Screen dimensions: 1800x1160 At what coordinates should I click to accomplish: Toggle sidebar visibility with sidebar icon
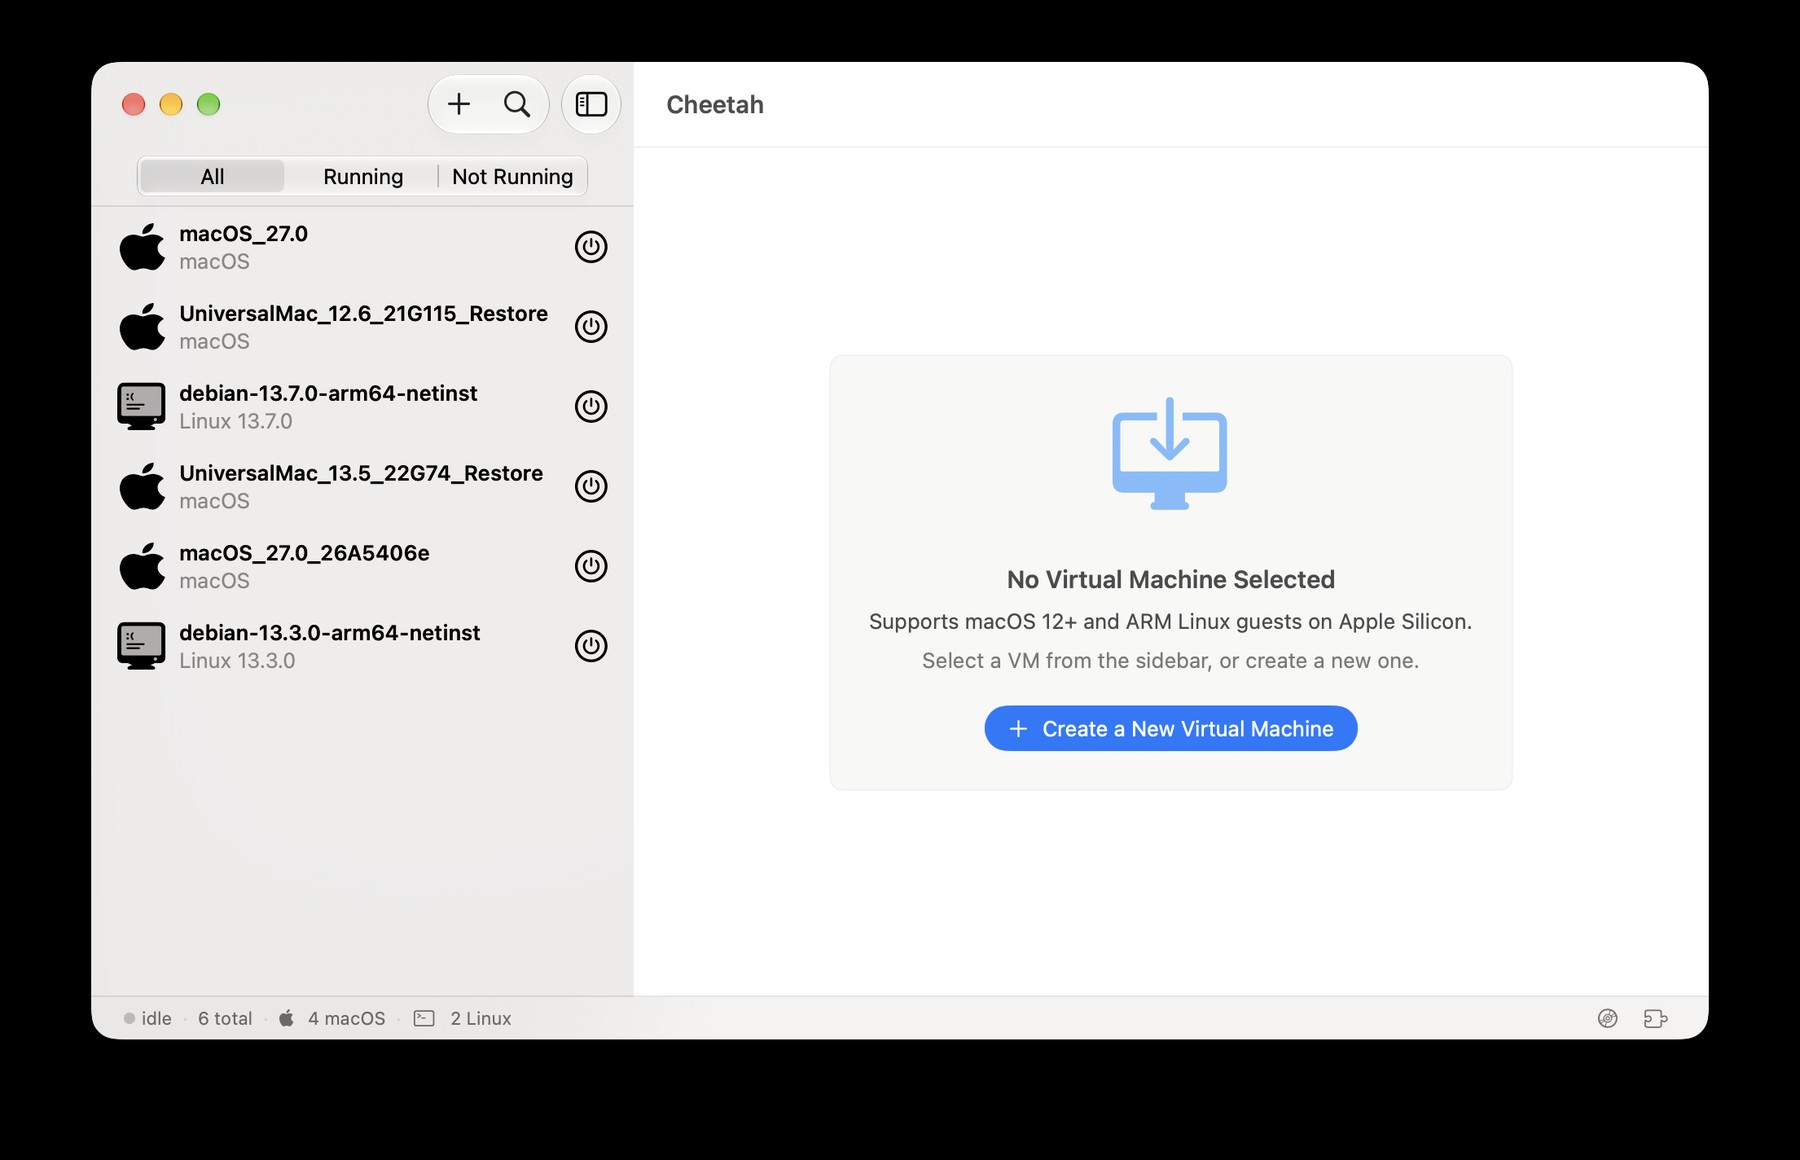point(591,104)
